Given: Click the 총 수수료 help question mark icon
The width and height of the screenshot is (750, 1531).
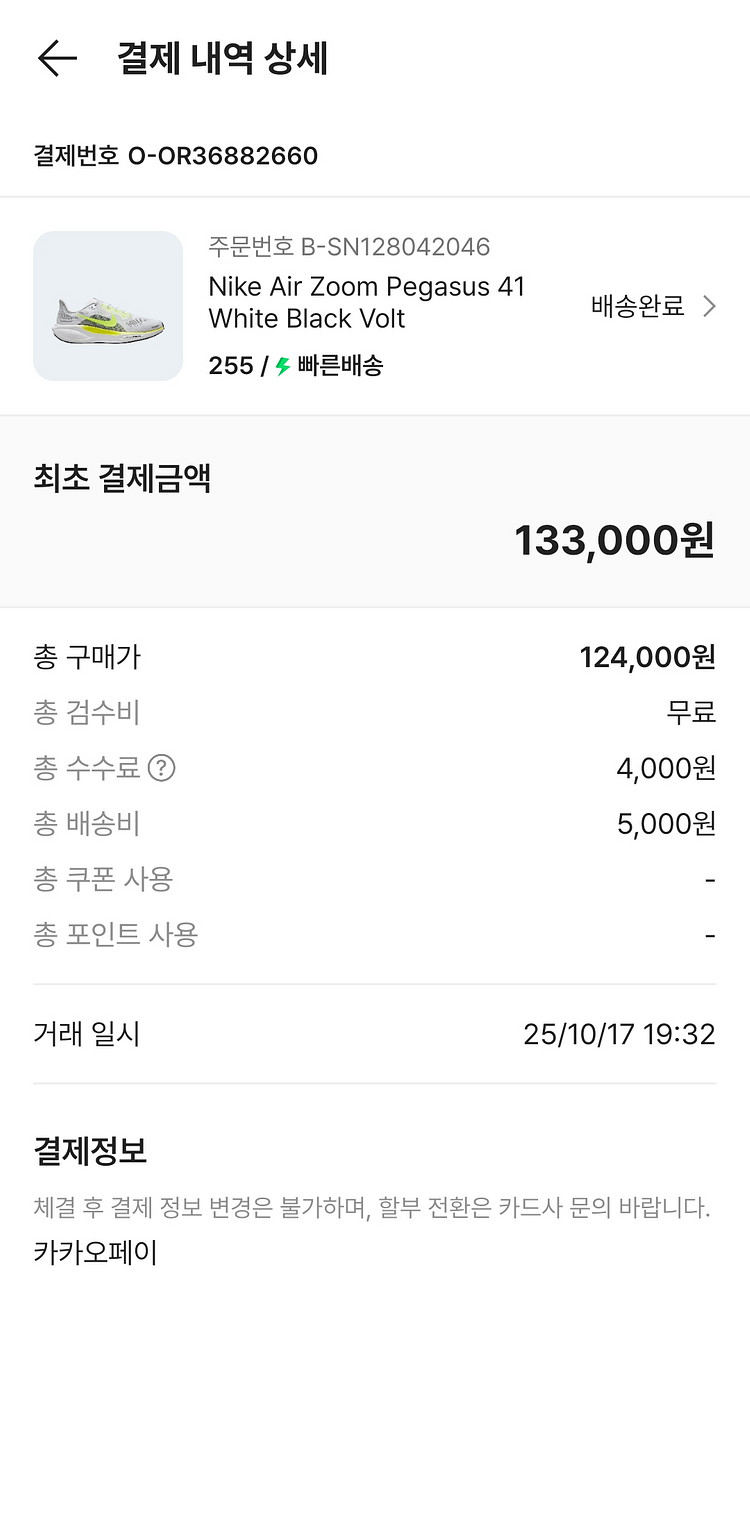Looking at the screenshot, I should [x=161, y=768].
